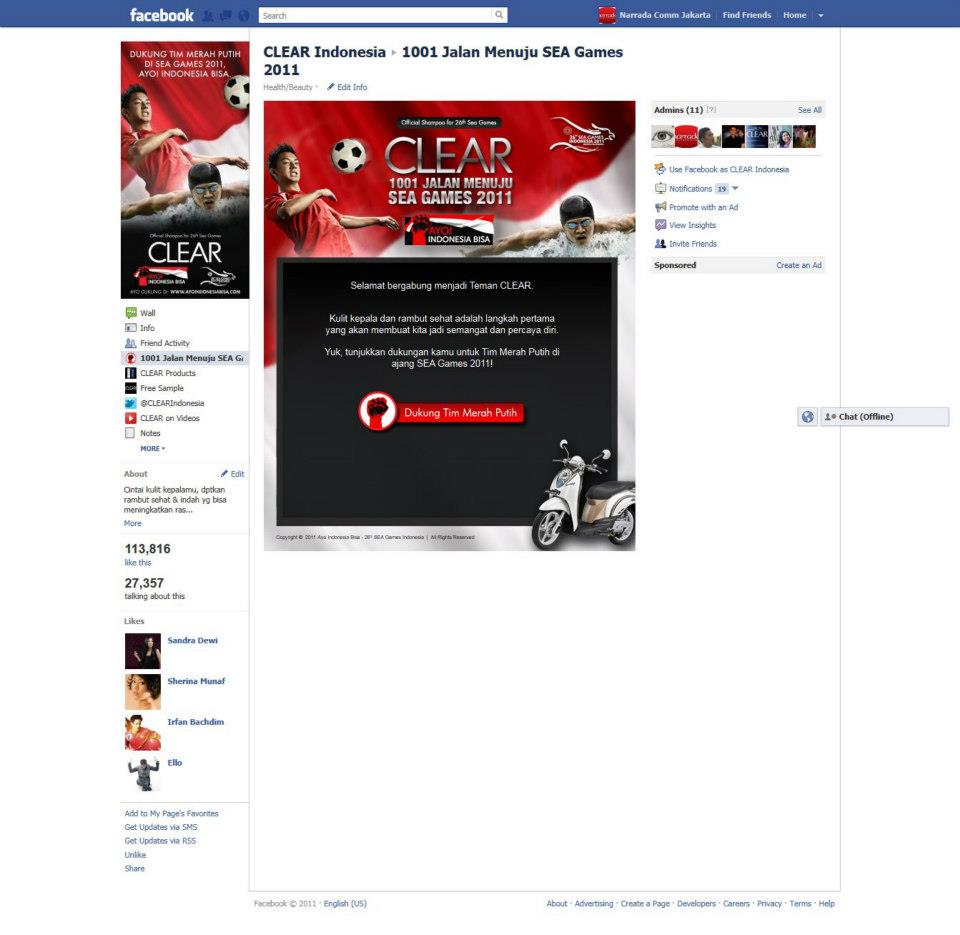This screenshot has width=960, height=935.
Task: Click the red fist icon on support button
Action: (x=378, y=411)
